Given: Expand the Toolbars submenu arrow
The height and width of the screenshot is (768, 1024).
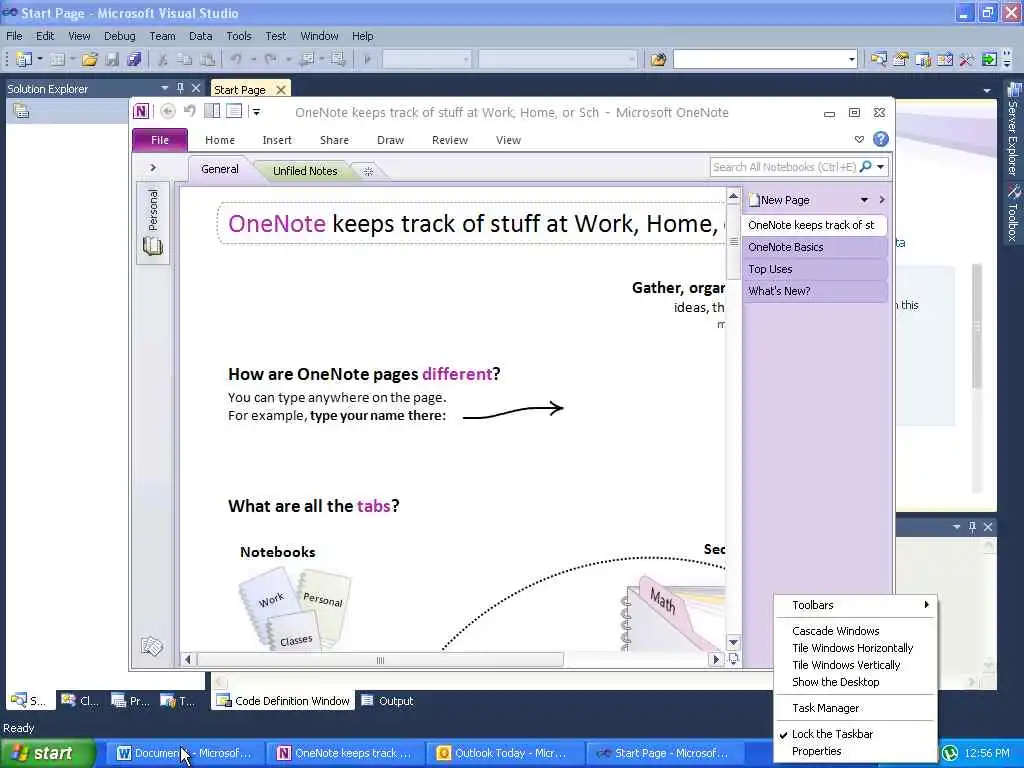Looking at the screenshot, I should (926, 605).
